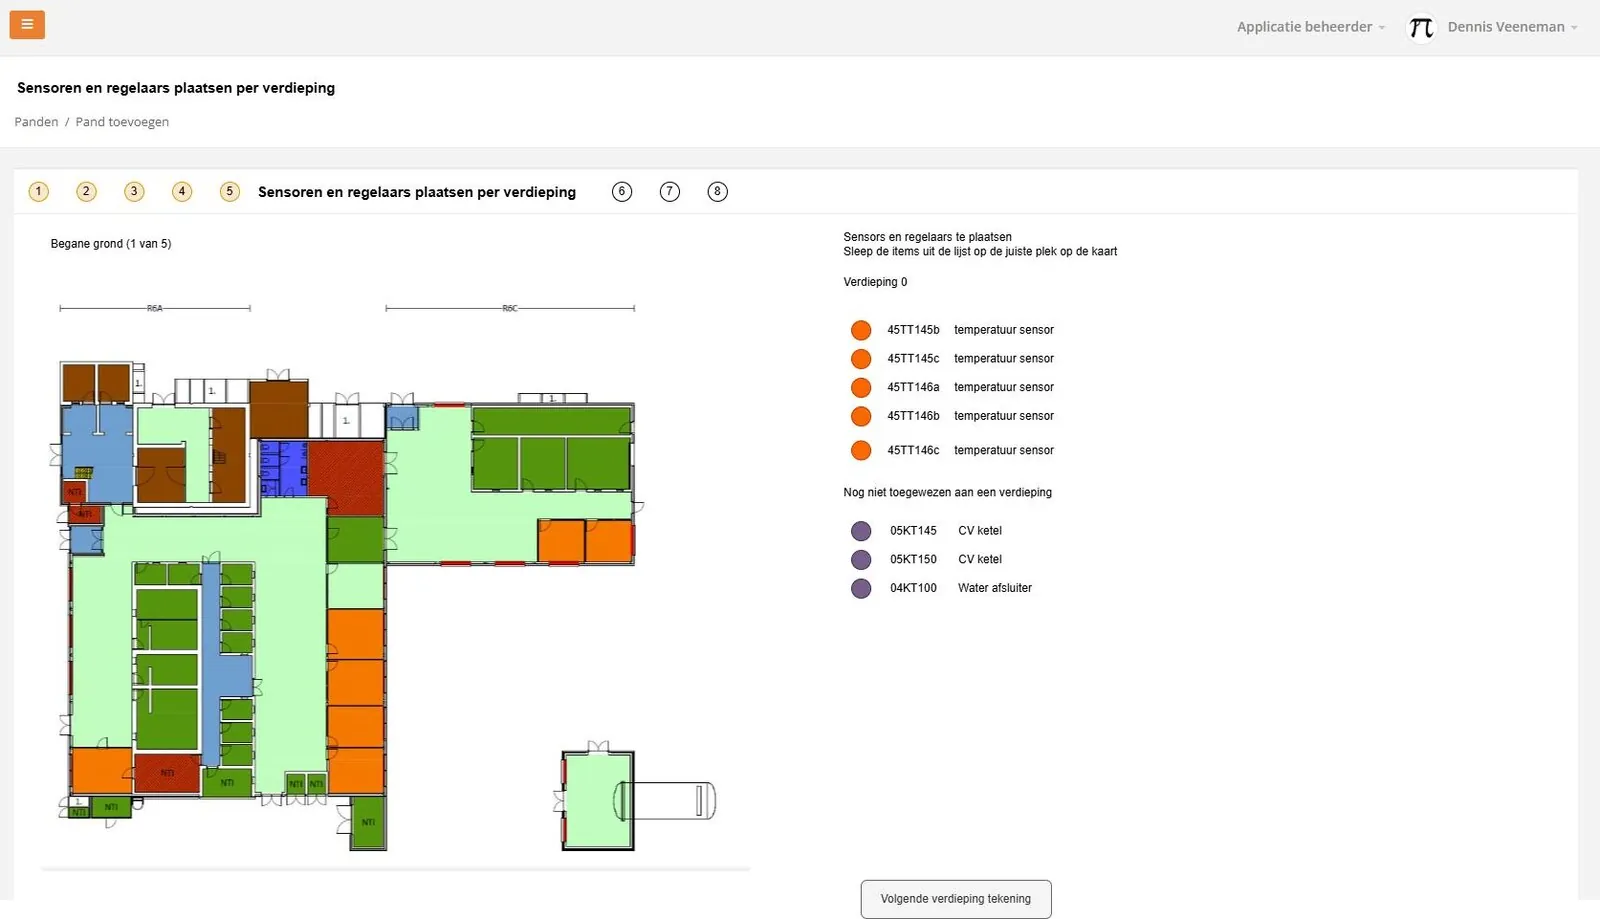Screen dimensions: 1600x919
Task: Click the small outbuilding on the floor plan
Action: [x=598, y=800]
